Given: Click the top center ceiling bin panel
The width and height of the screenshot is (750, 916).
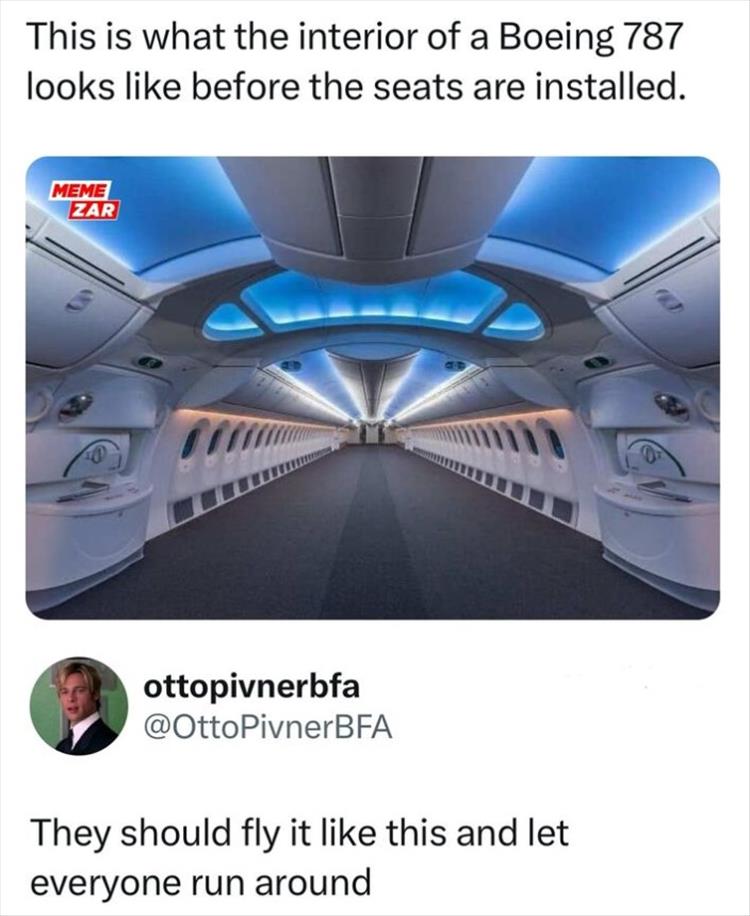Looking at the screenshot, I should (375, 210).
